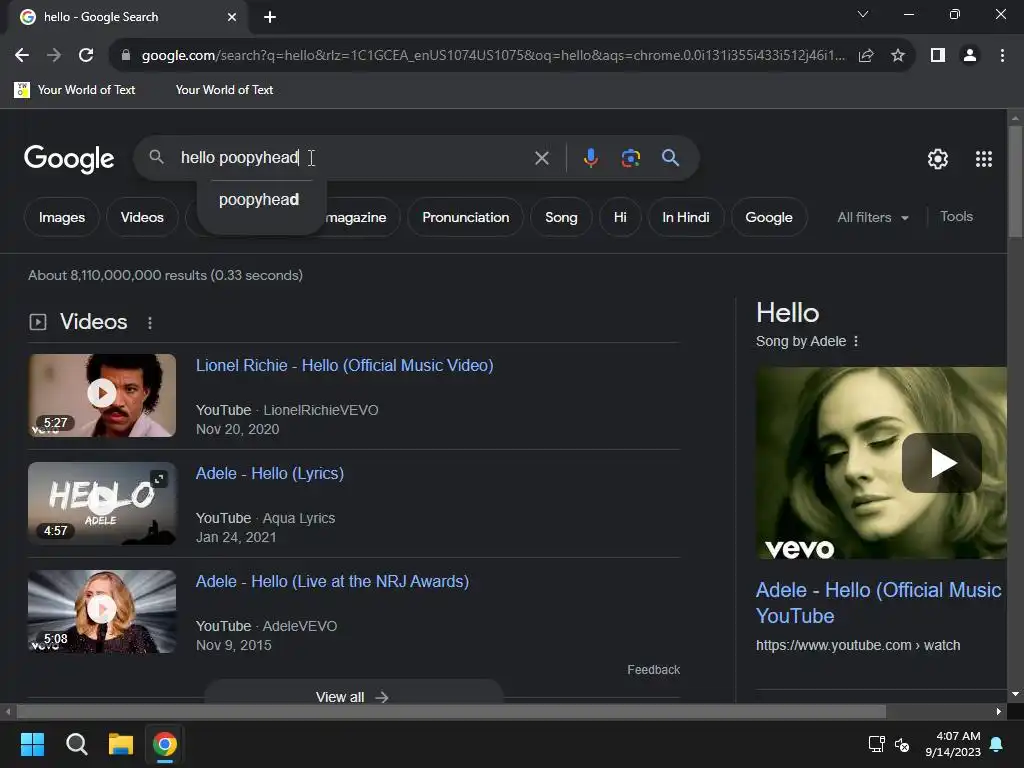Viewport: 1024px width, 768px height.
Task: Open File Explorer from the taskbar
Action: [x=121, y=744]
